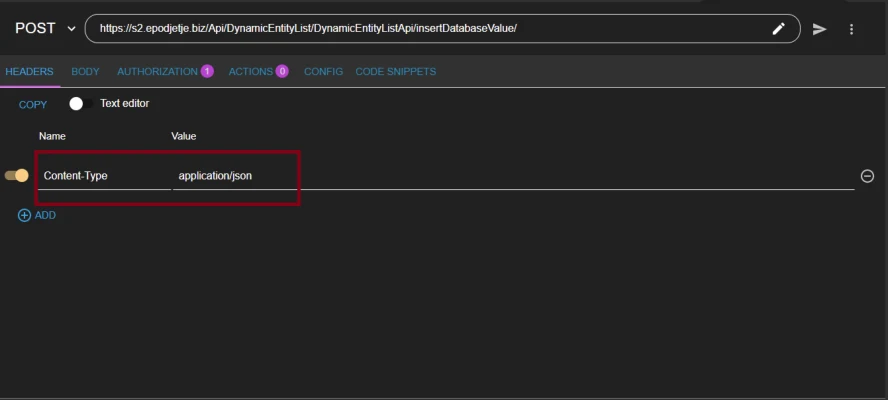Image resolution: width=888 pixels, height=400 pixels.
Task: Copy the headers with COPY button
Action: pyautogui.click(x=33, y=105)
